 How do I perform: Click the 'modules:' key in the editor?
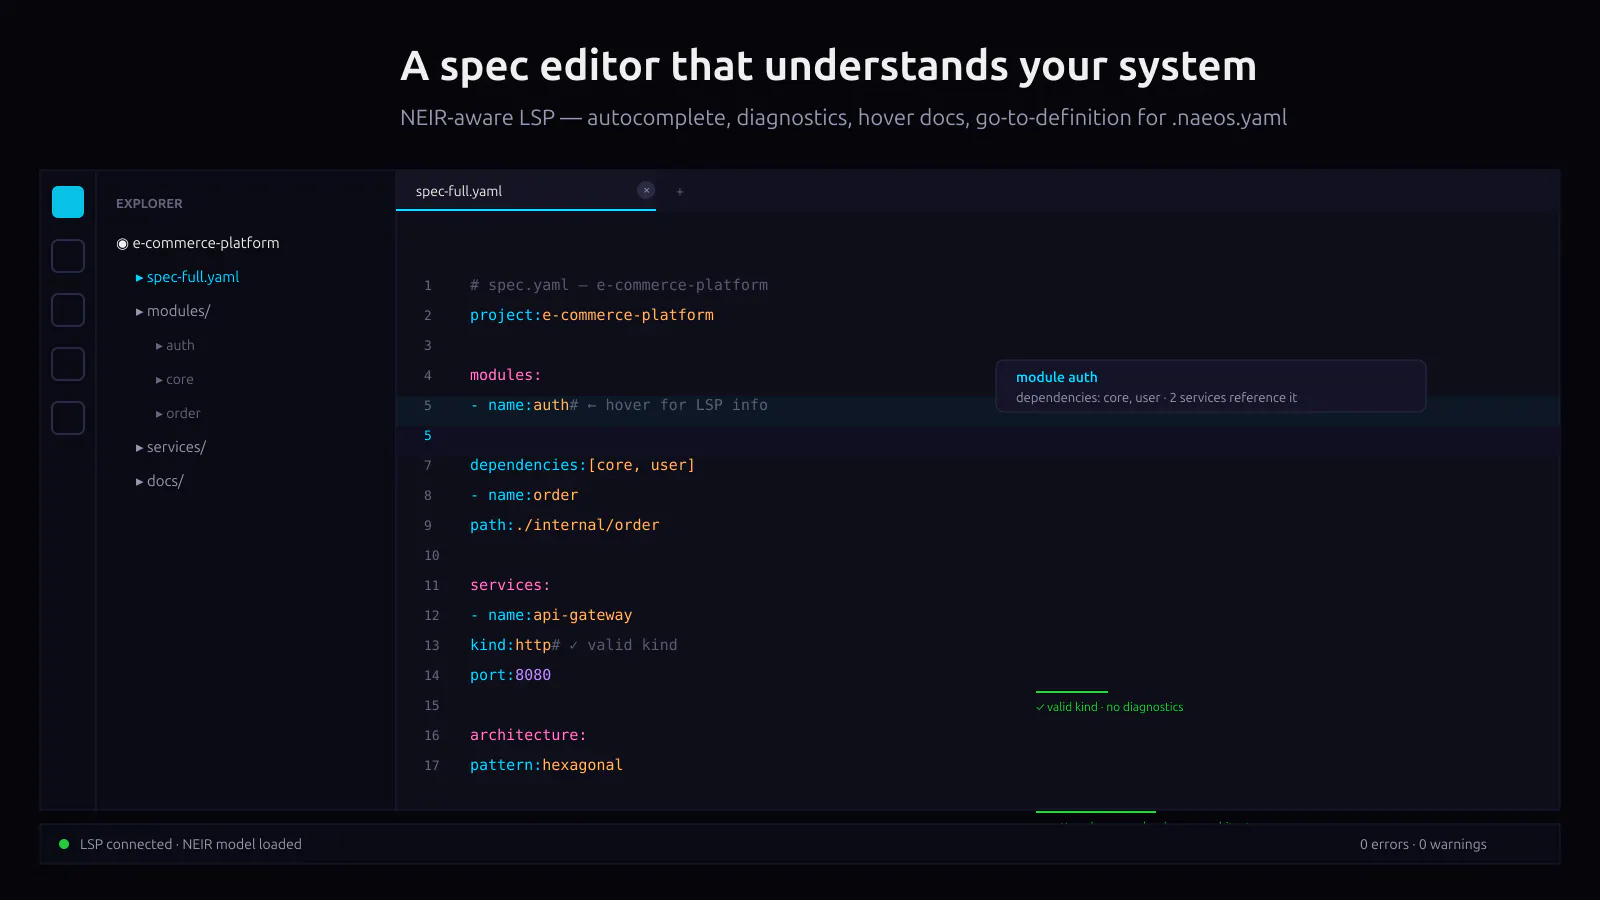505,375
